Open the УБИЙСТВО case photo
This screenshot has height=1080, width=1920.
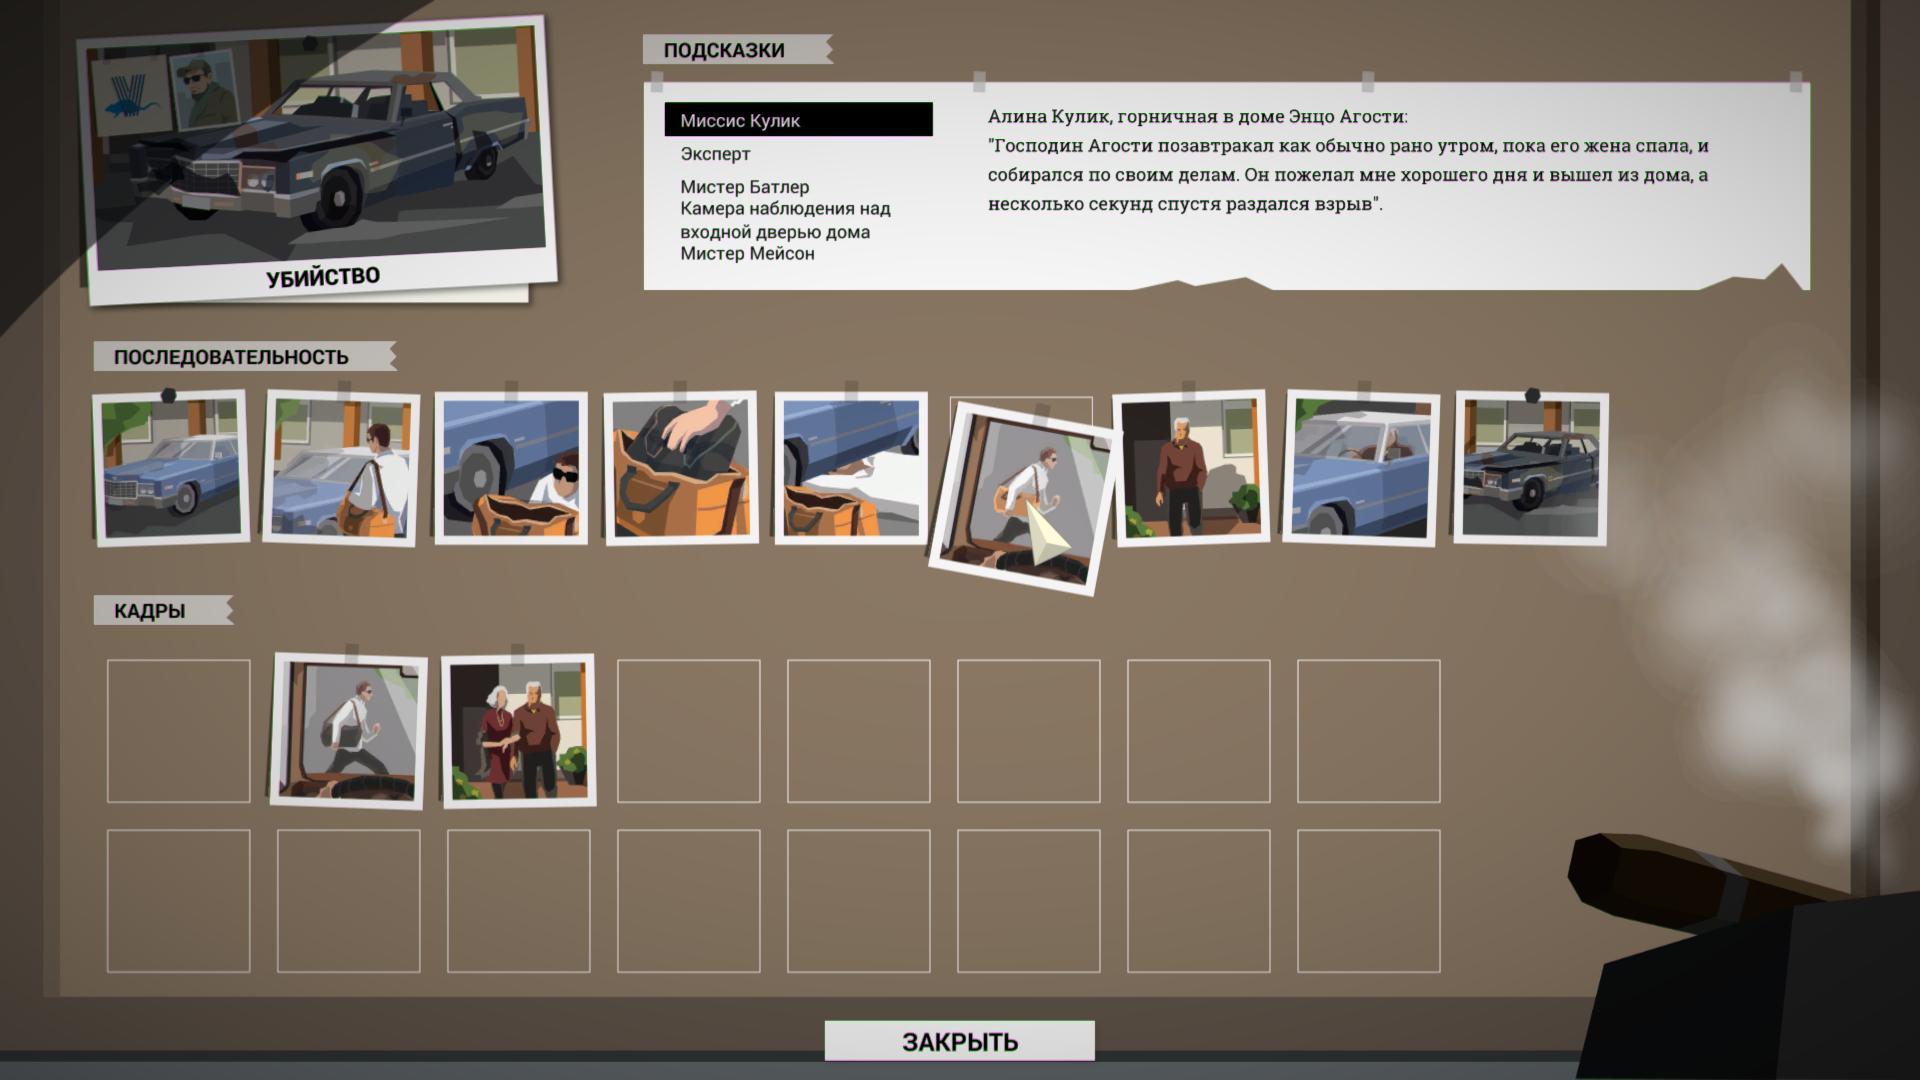(x=317, y=159)
